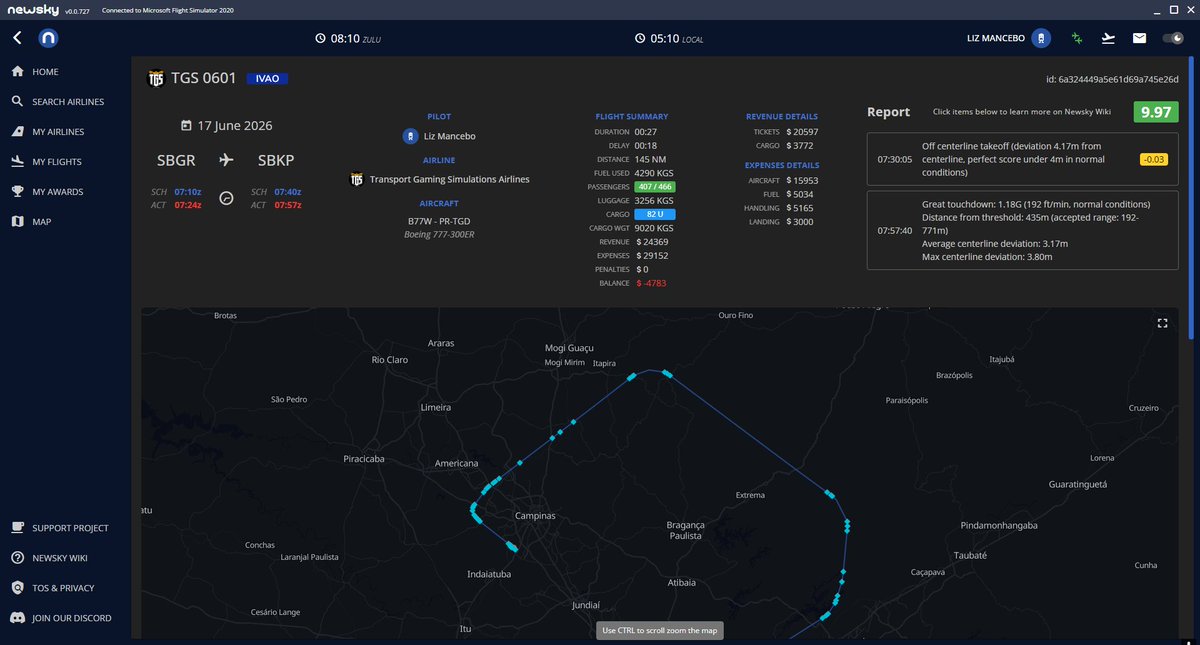Screen dimensions: 1200x645
Task: Click the TGS airline logo beside flight number
Action: (155, 78)
